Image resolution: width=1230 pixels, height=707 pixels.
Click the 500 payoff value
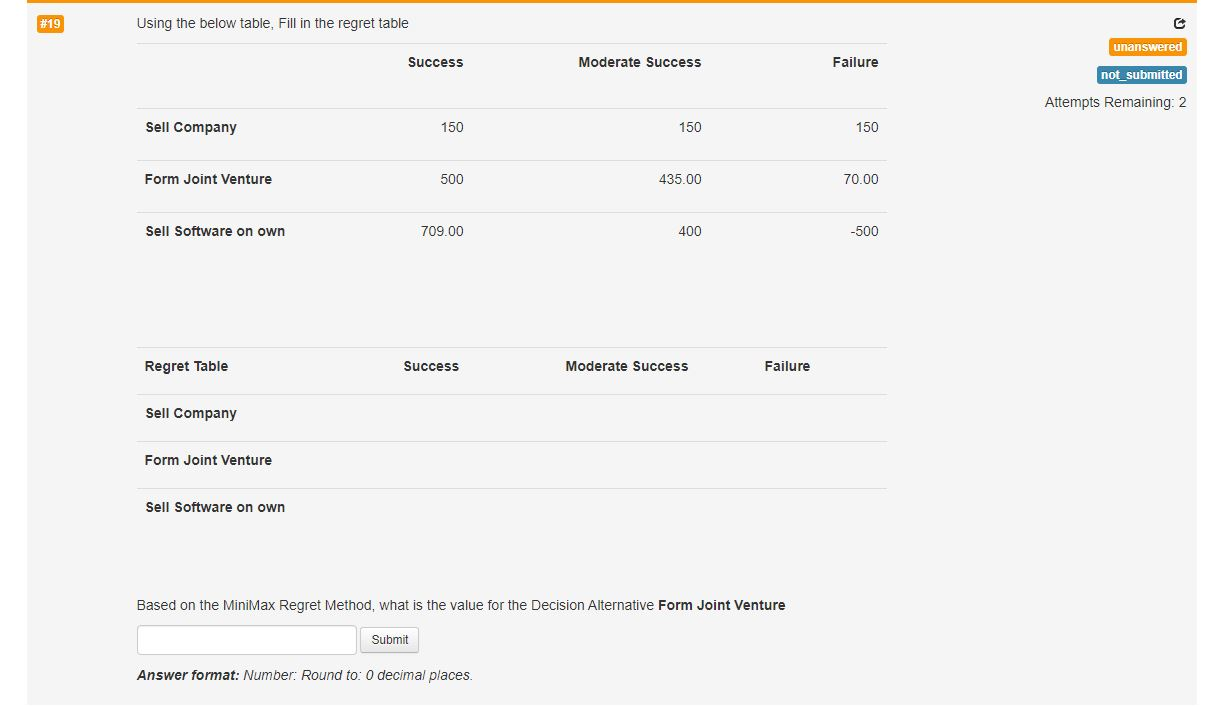(452, 179)
